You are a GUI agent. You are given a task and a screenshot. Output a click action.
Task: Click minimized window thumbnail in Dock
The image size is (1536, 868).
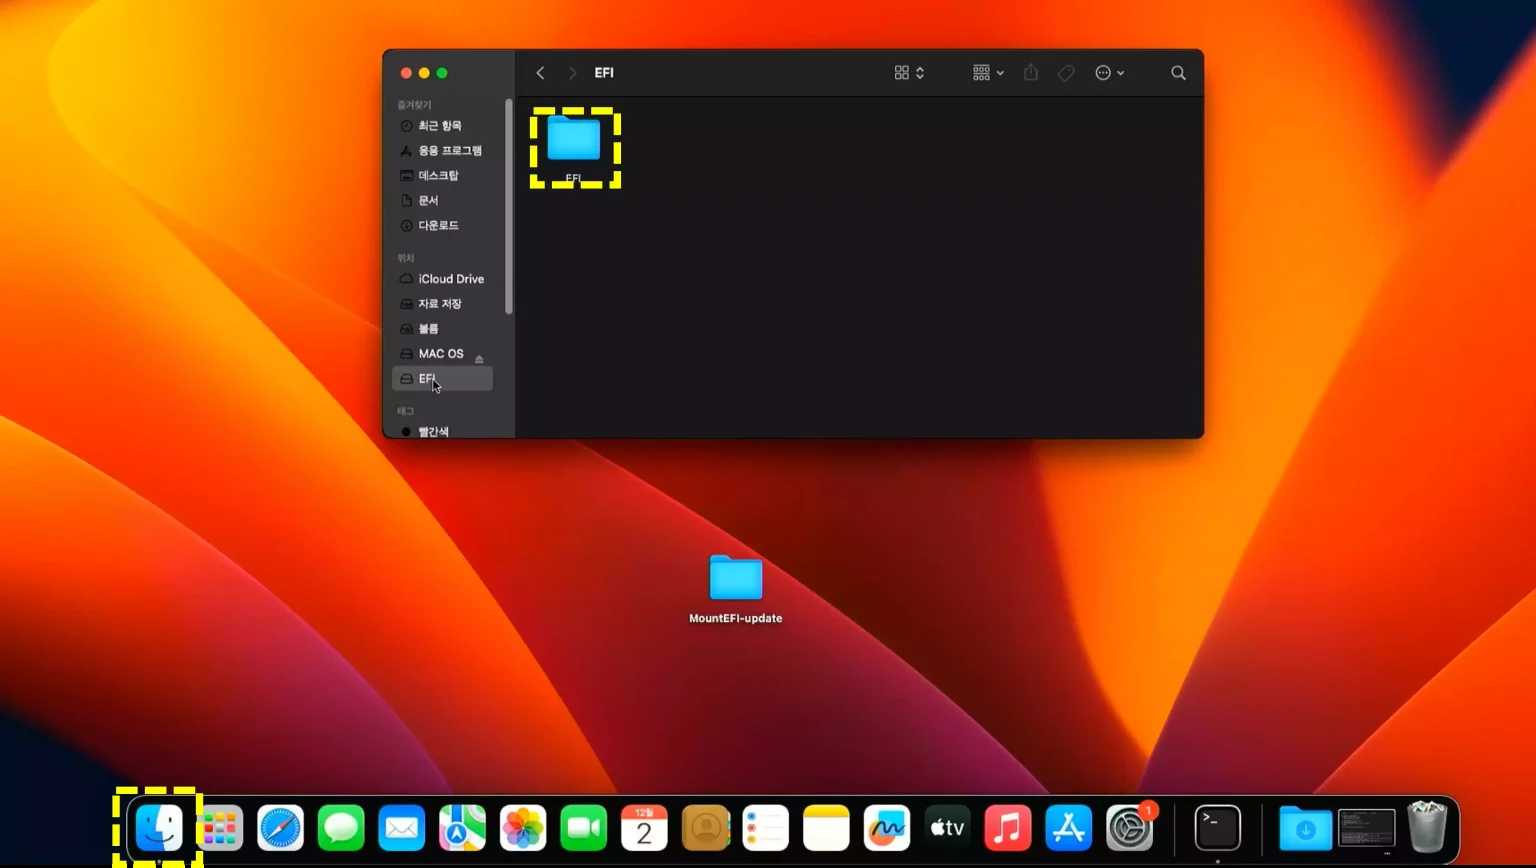click(x=1366, y=828)
